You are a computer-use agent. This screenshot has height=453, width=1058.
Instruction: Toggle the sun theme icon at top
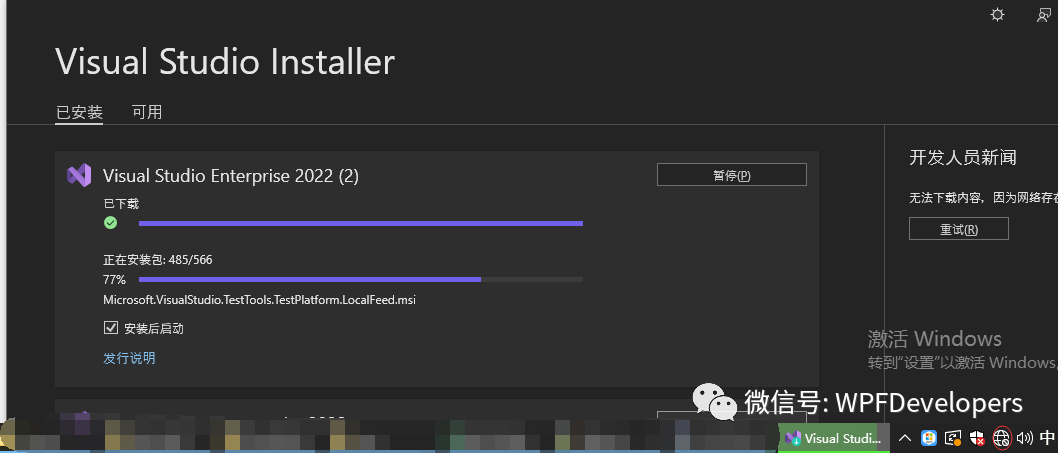coord(997,15)
